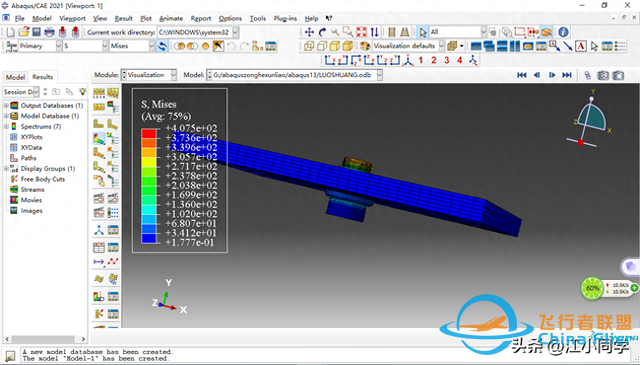Click the Plot Contours on Deformed Shape icon
Image resolution: width=640 pixels, height=365 pixels.
[99, 139]
